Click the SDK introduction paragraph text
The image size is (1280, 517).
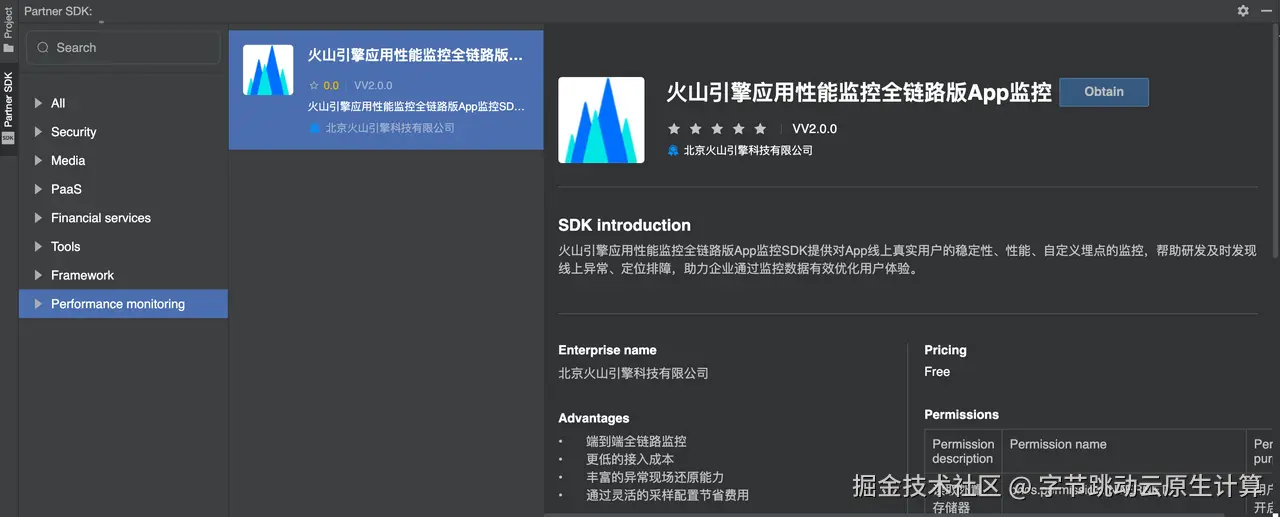click(907, 259)
